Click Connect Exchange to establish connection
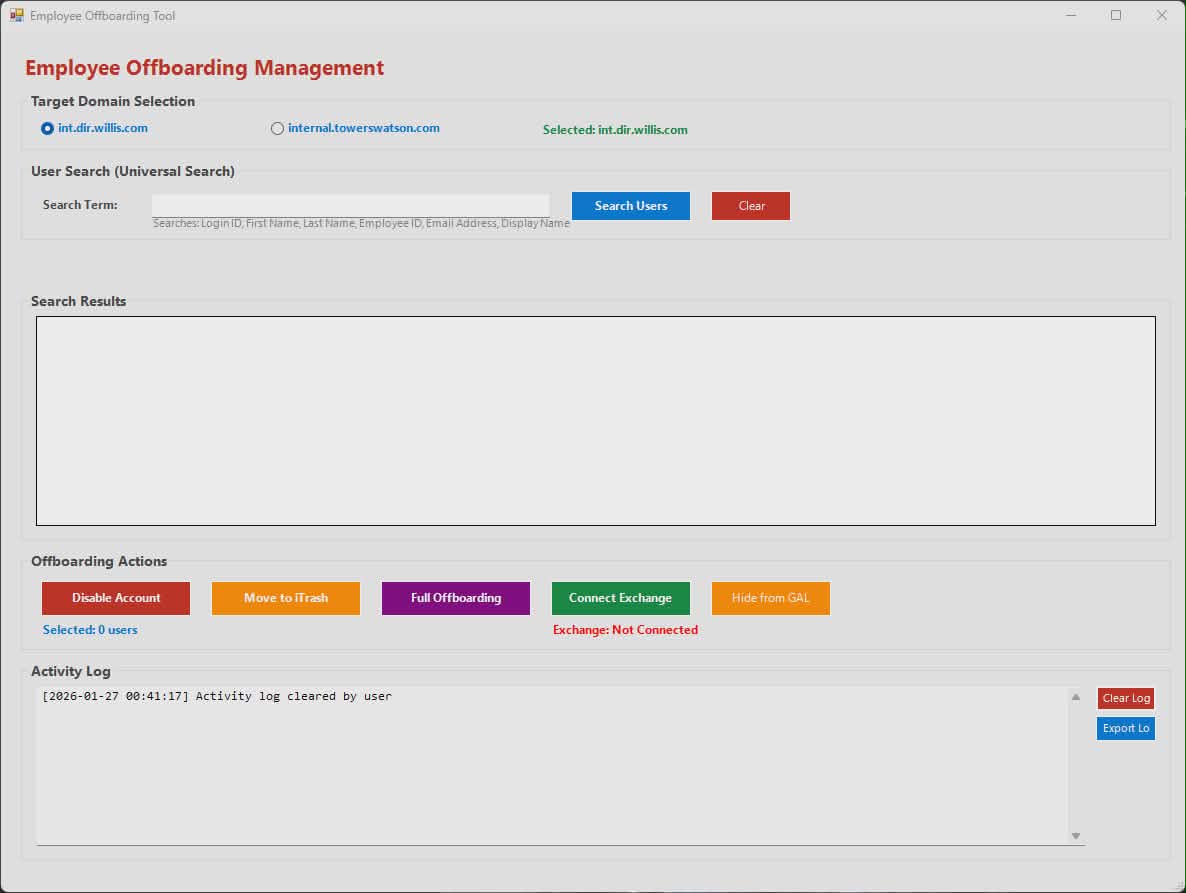 click(620, 597)
